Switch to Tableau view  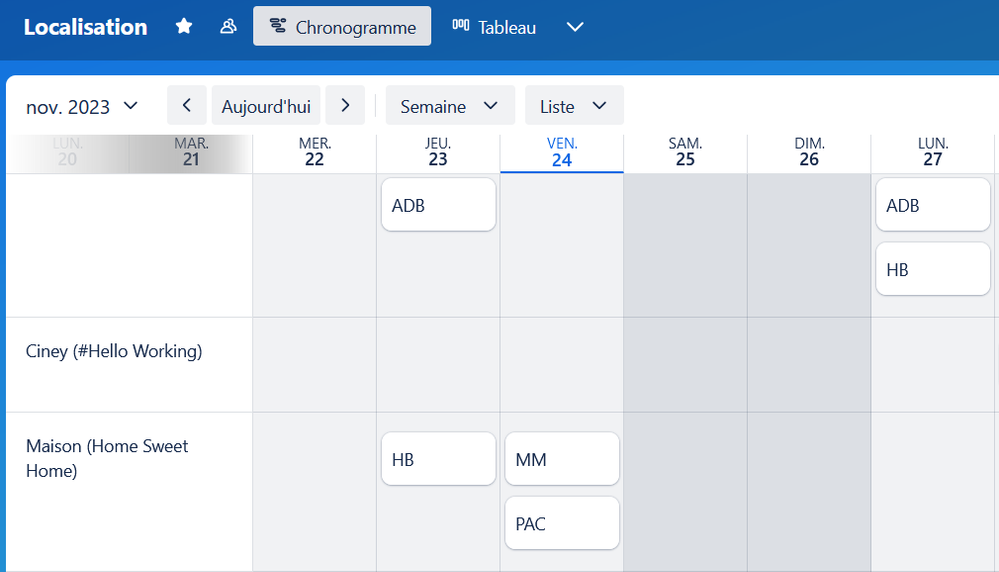tap(494, 27)
